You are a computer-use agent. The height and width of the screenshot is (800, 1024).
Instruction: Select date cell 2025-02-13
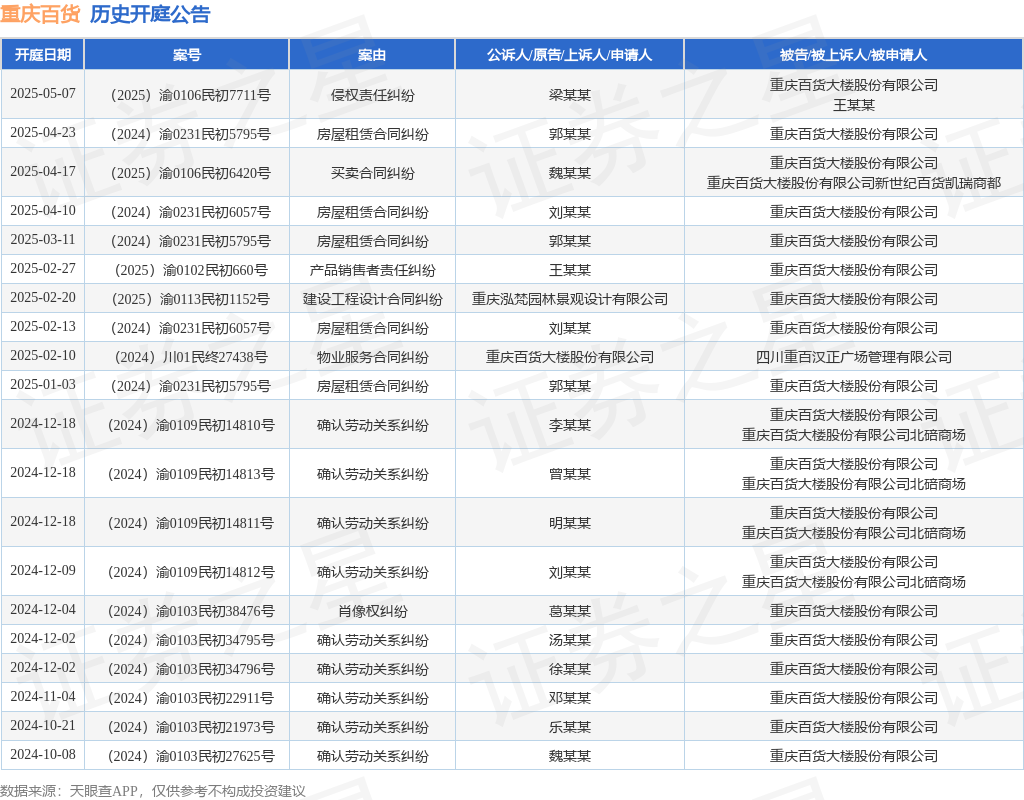coord(42,326)
